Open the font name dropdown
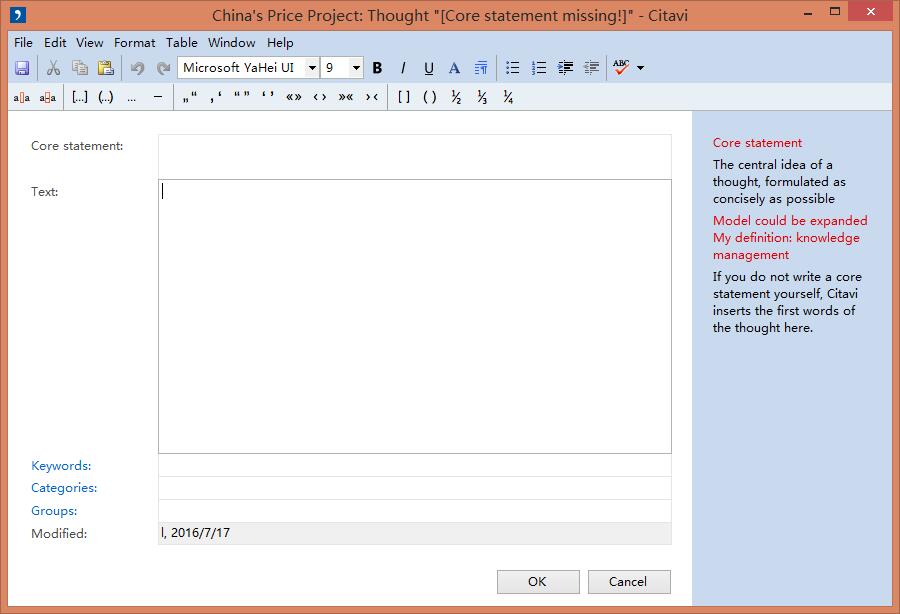The height and width of the screenshot is (614, 900). click(312, 68)
